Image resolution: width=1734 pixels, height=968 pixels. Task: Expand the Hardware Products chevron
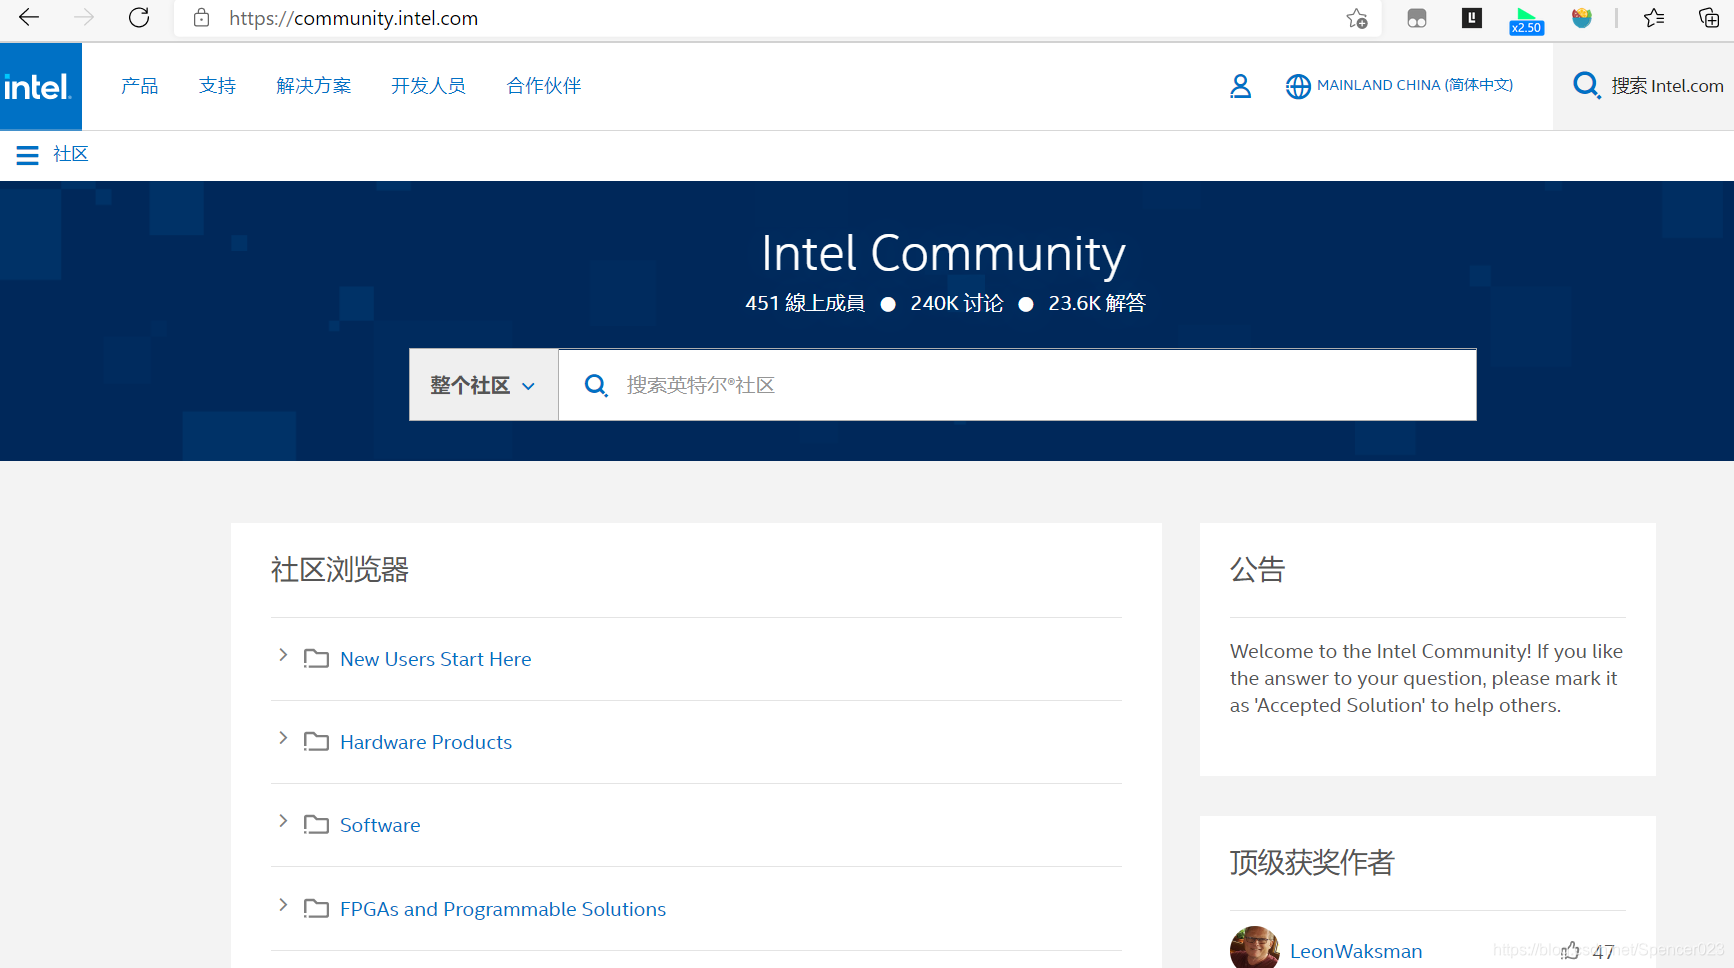283,738
